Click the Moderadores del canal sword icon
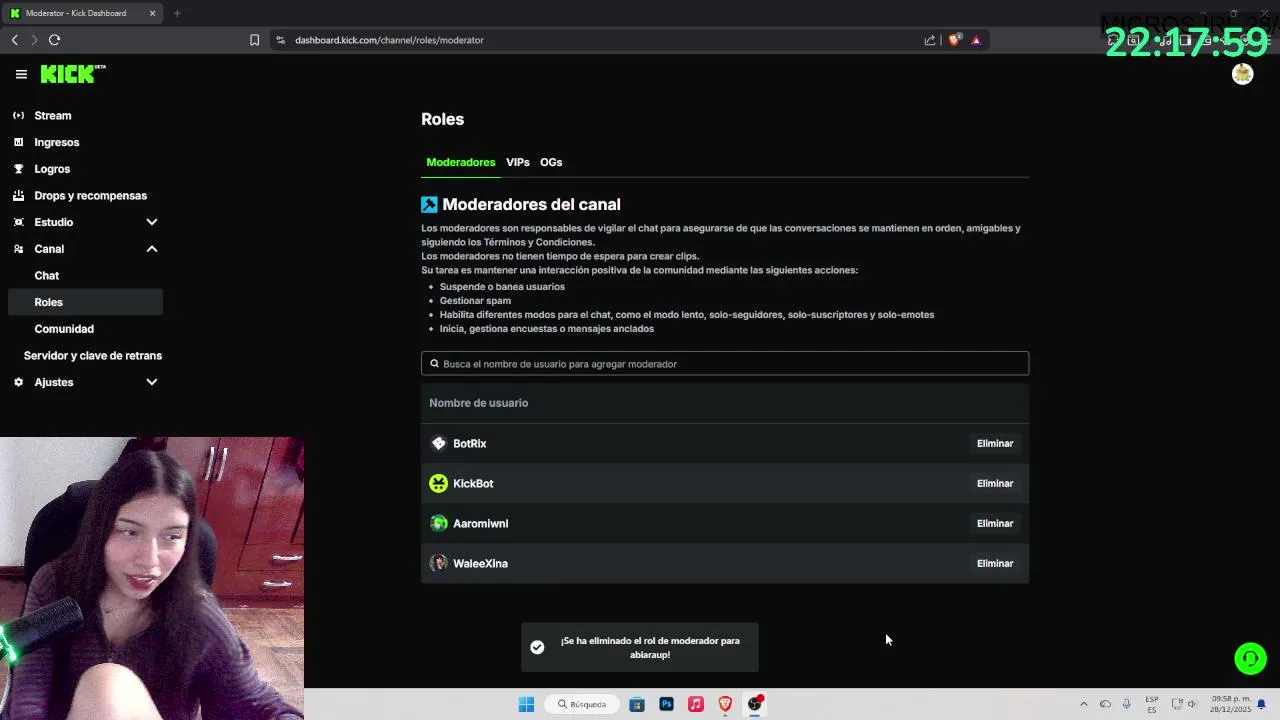Viewport: 1280px width, 720px height. click(429, 204)
